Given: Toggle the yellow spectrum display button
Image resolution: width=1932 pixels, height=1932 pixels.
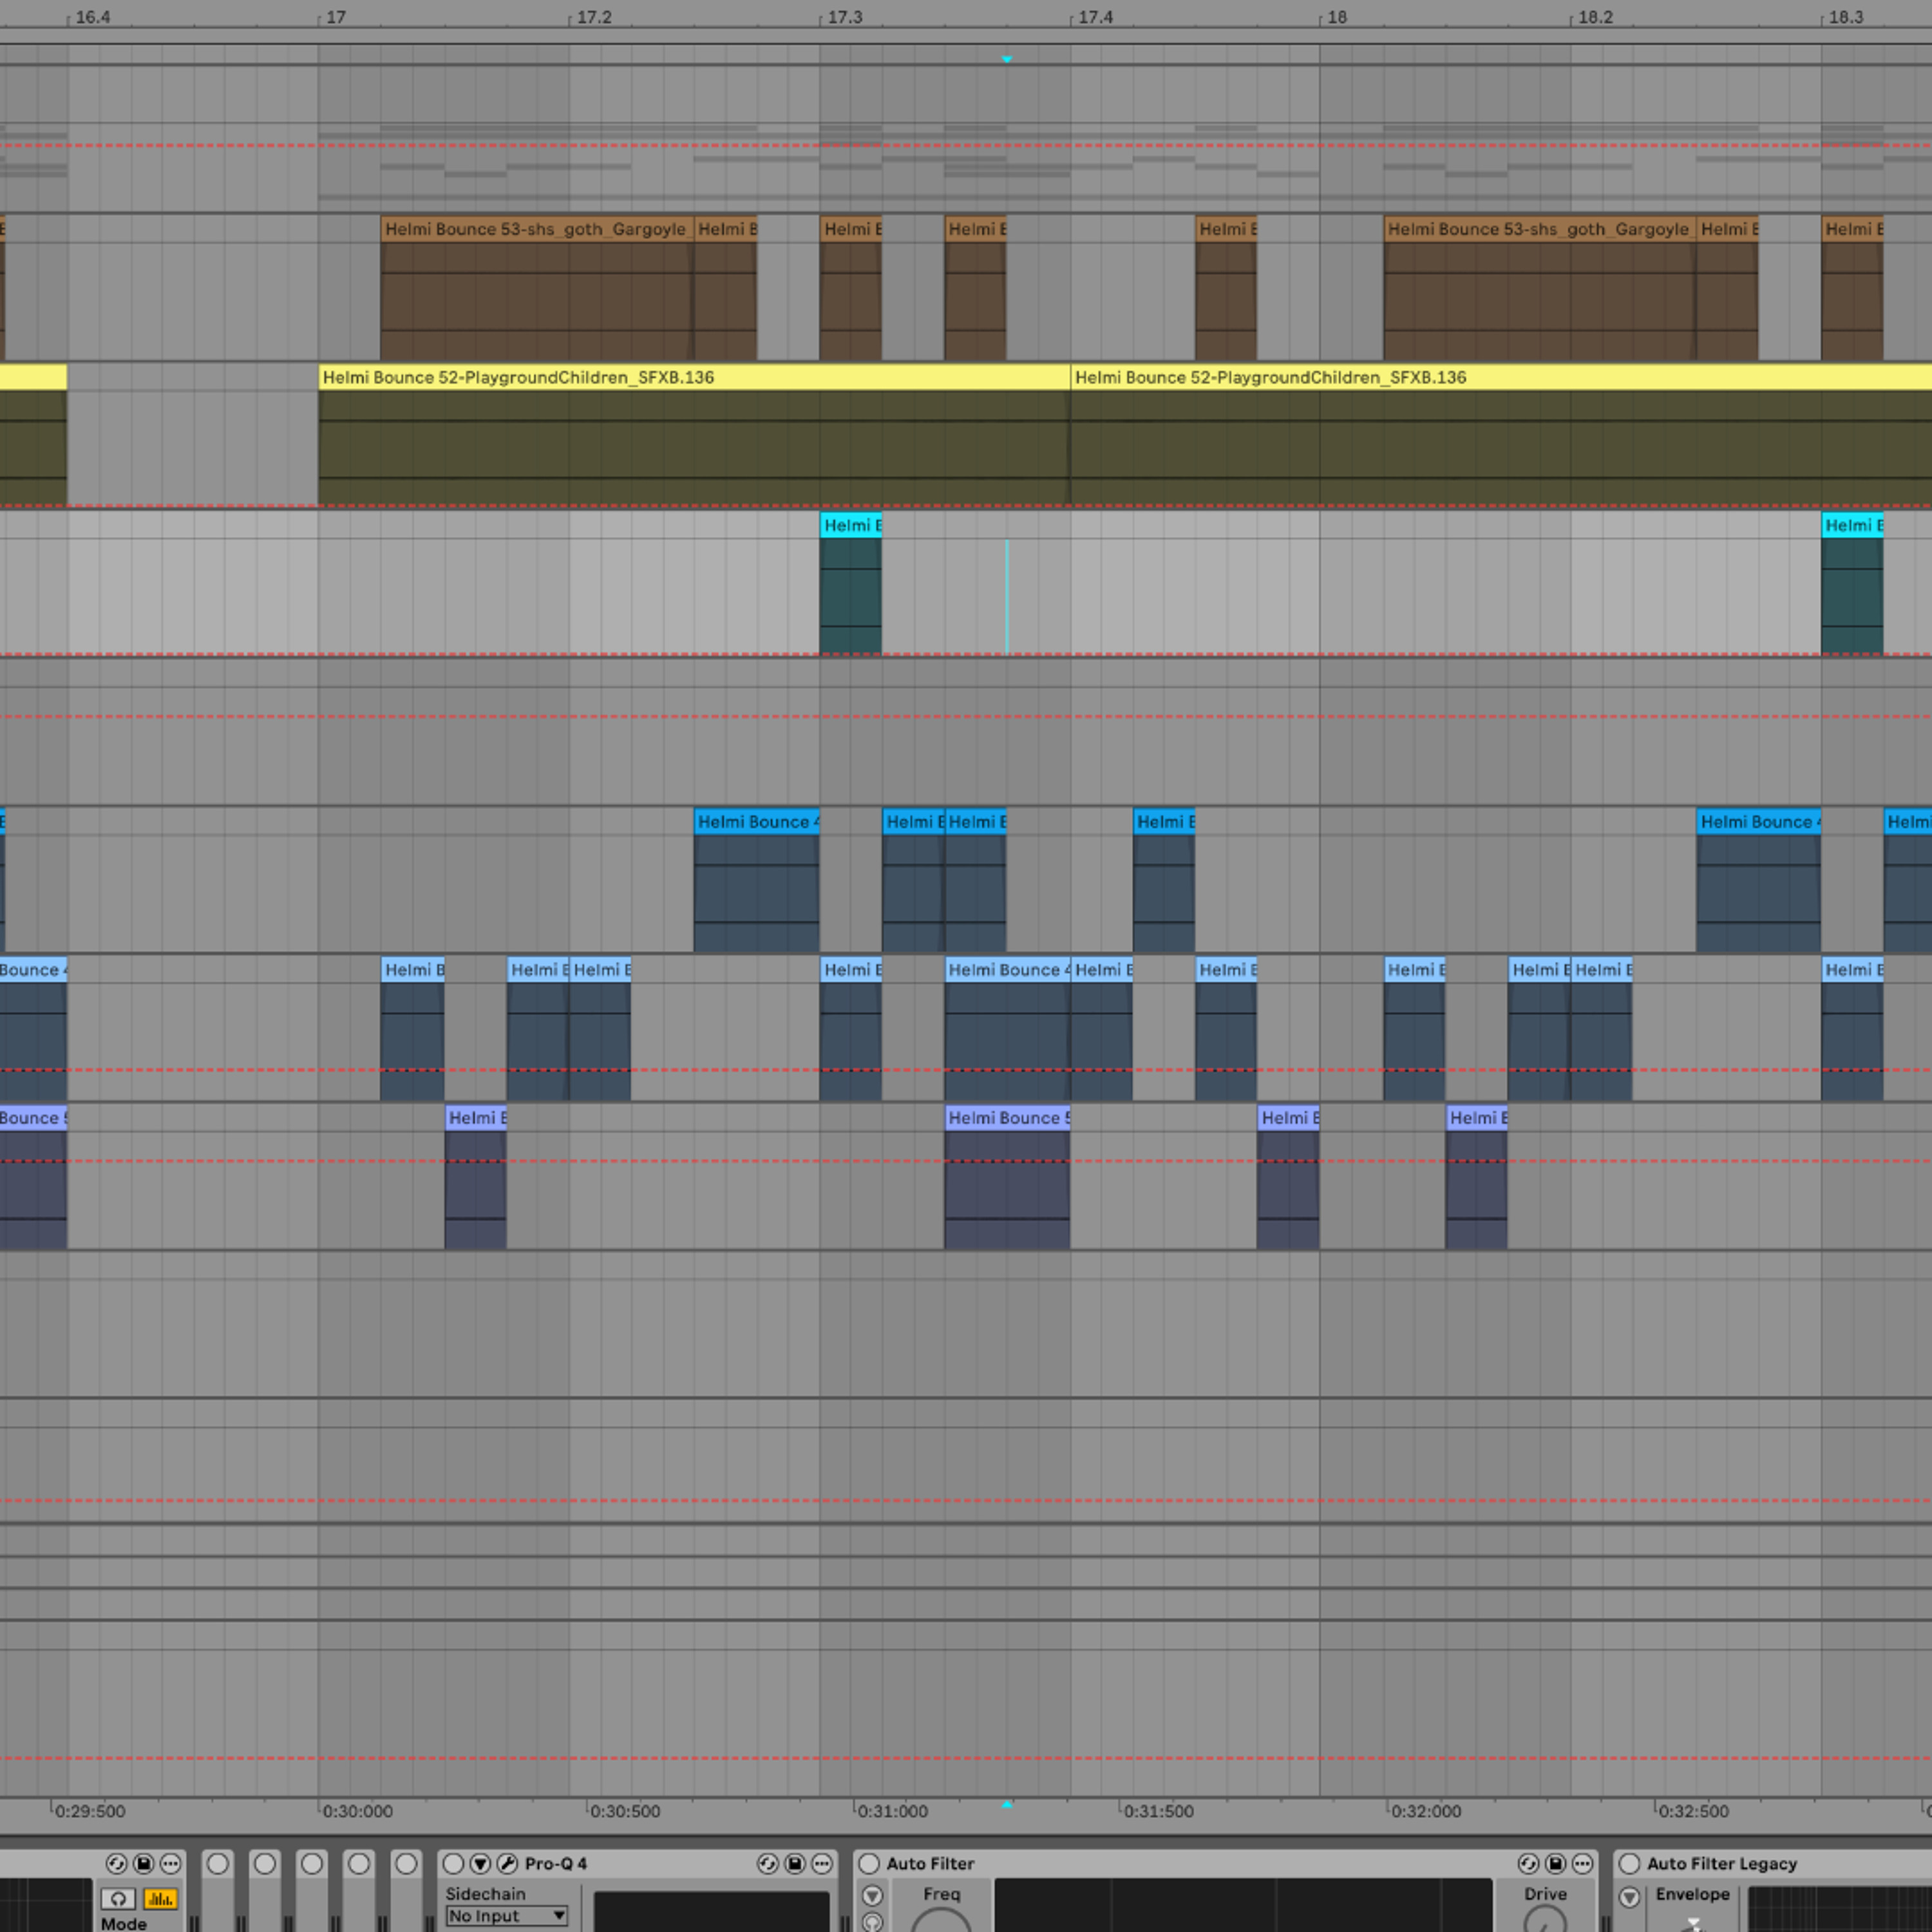Looking at the screenshot, I should tap(161, 1899).
